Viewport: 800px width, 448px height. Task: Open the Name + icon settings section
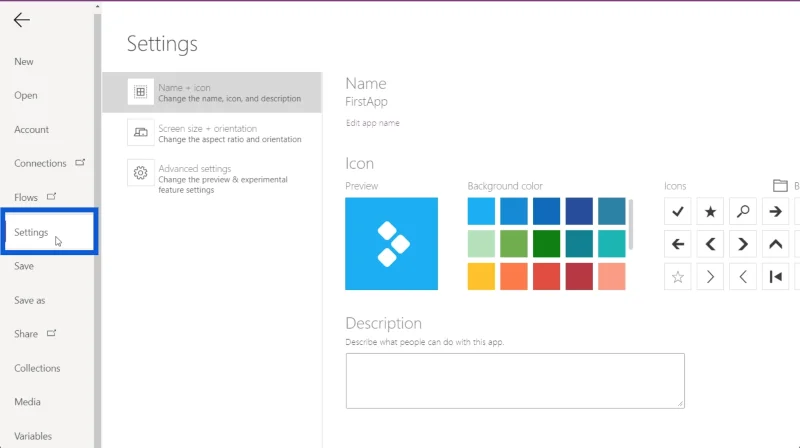tap(212, 92)
